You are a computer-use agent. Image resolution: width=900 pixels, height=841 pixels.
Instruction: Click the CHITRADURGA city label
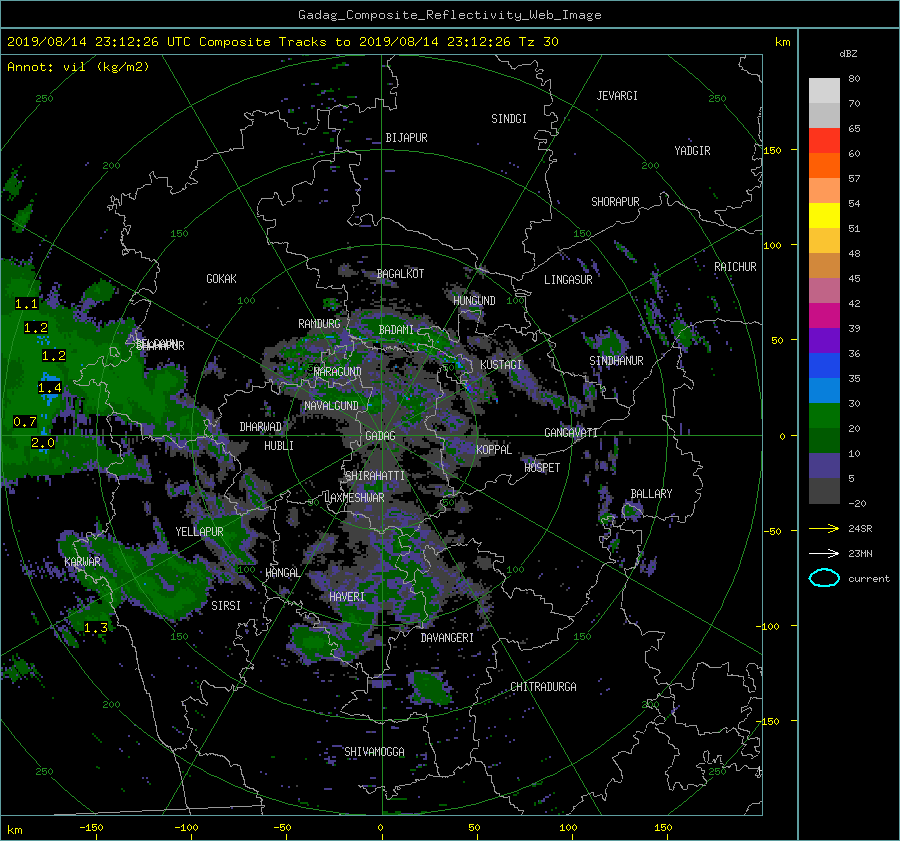pyautogui.click(x=543, y=687)
